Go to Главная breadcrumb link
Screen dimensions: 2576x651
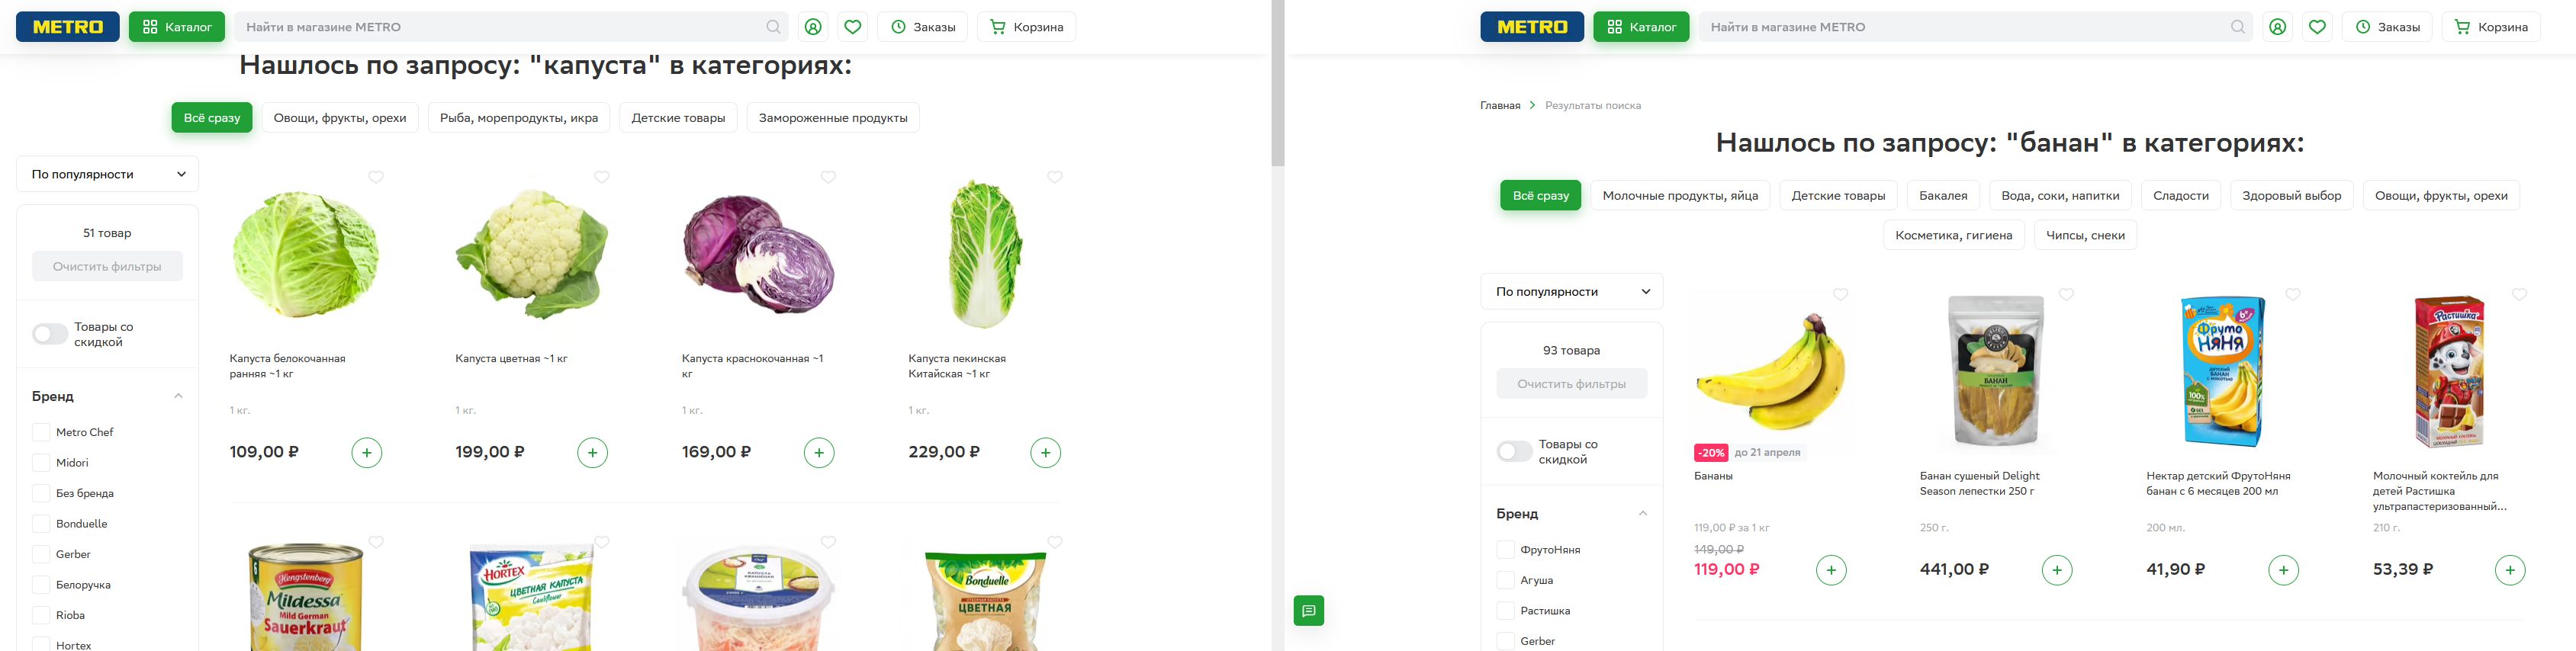pos(1500,105)
